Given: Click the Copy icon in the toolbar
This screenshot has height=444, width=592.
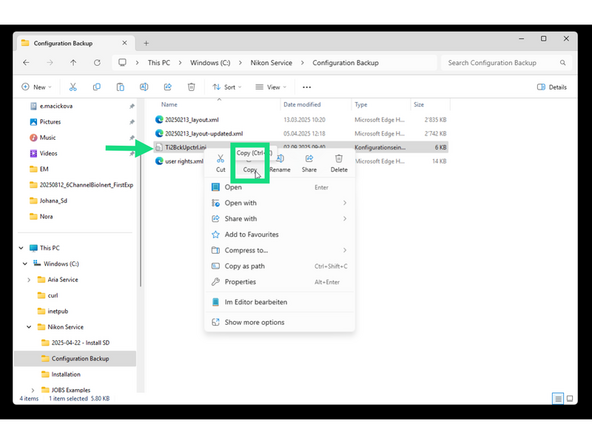Looking at the screenshot, I should point(97,87).
